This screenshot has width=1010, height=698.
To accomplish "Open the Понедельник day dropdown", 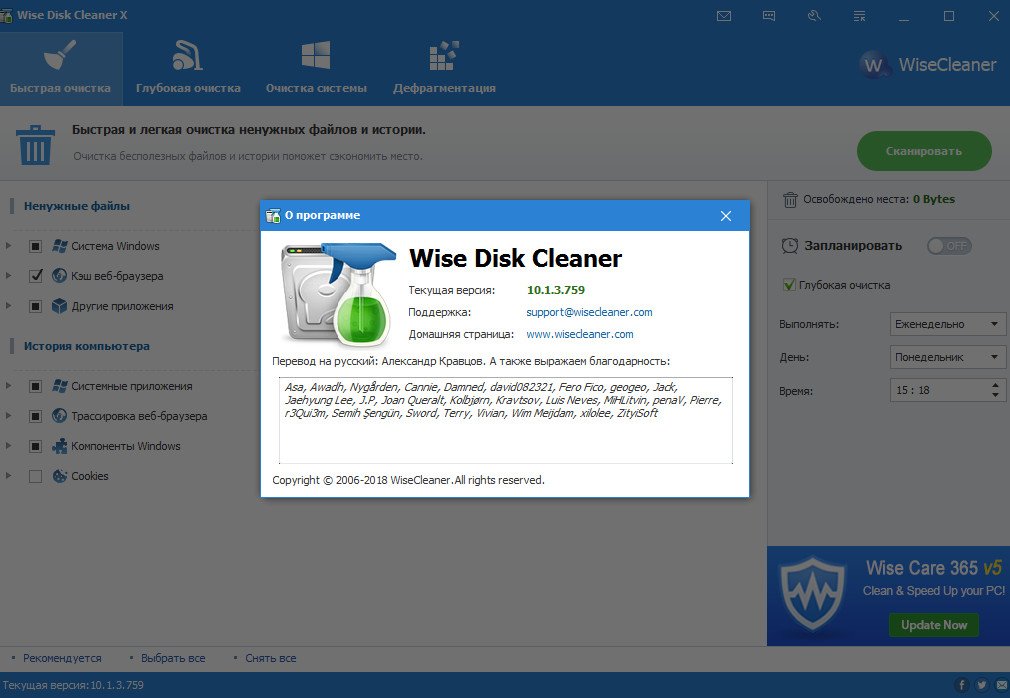I will tap(948, 357).
